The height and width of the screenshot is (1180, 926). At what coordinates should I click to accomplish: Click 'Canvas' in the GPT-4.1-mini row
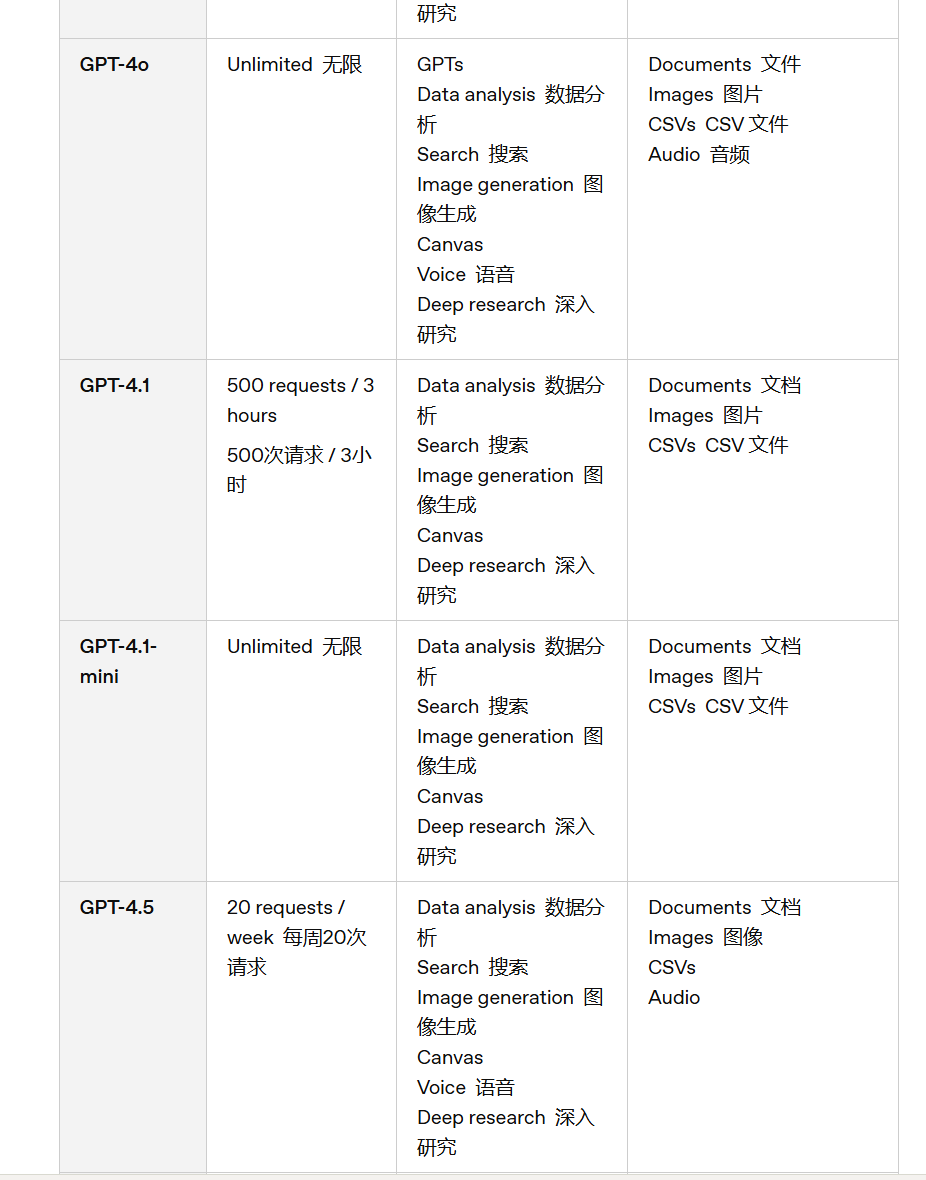pos(450,797)
